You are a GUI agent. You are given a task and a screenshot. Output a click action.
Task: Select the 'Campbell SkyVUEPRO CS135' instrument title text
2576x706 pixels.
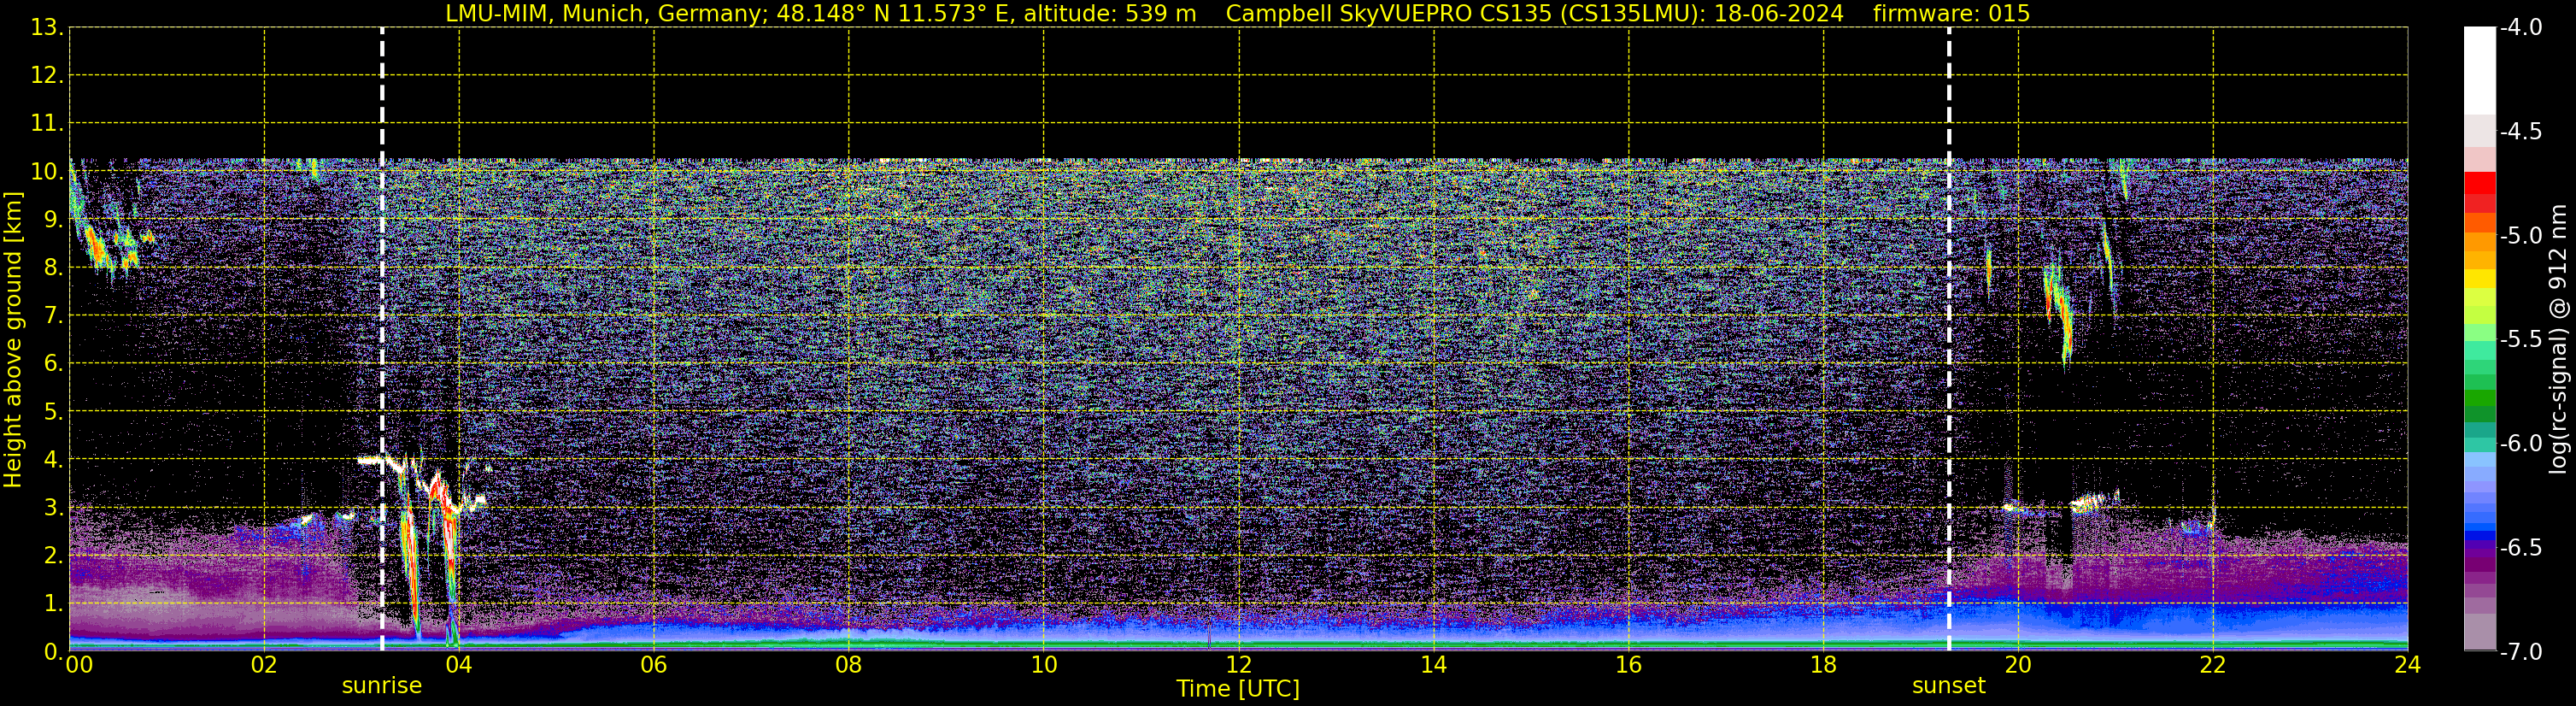tap(1388, 13)
